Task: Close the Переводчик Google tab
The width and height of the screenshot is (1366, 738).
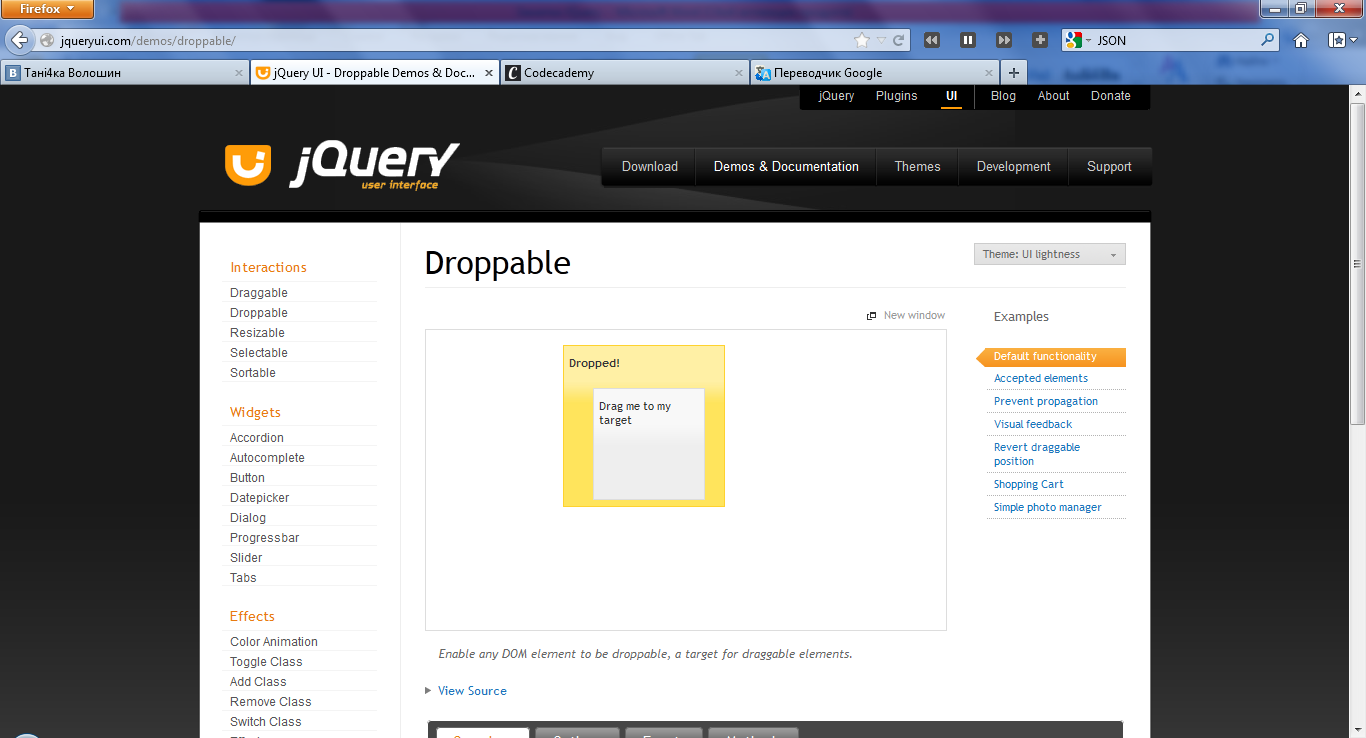Action: tap(989, 72)
